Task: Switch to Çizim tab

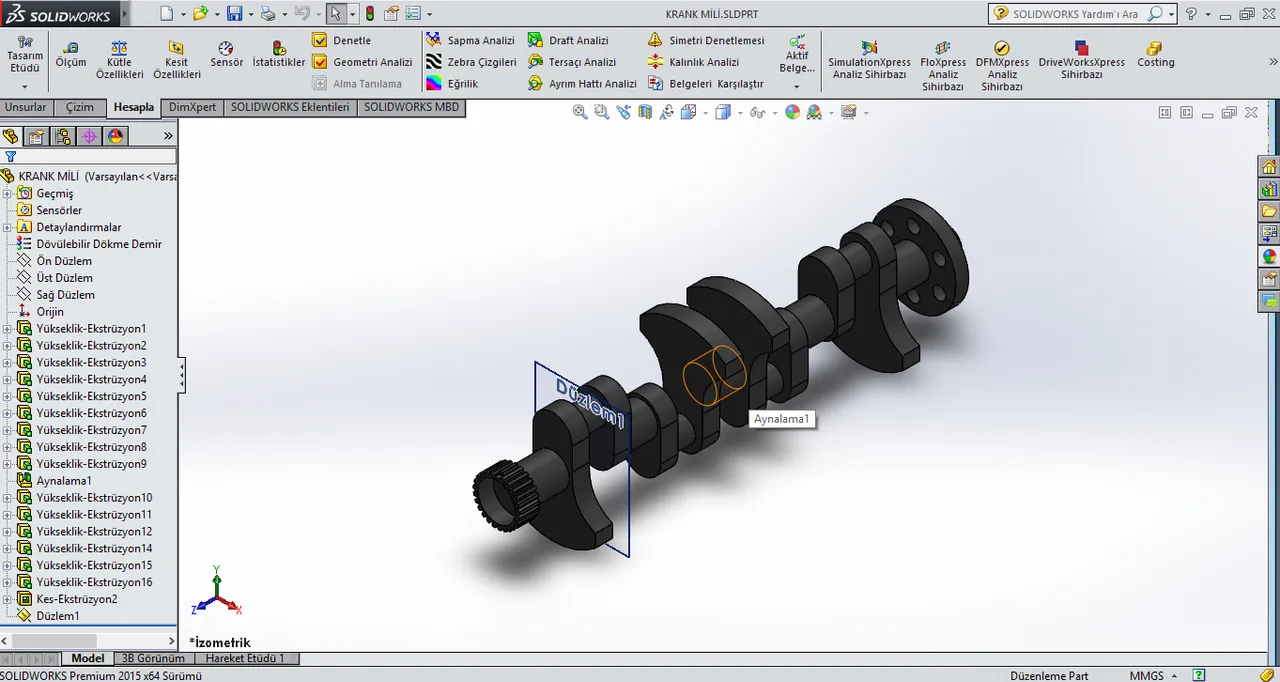Action: [x=80, y=107]
